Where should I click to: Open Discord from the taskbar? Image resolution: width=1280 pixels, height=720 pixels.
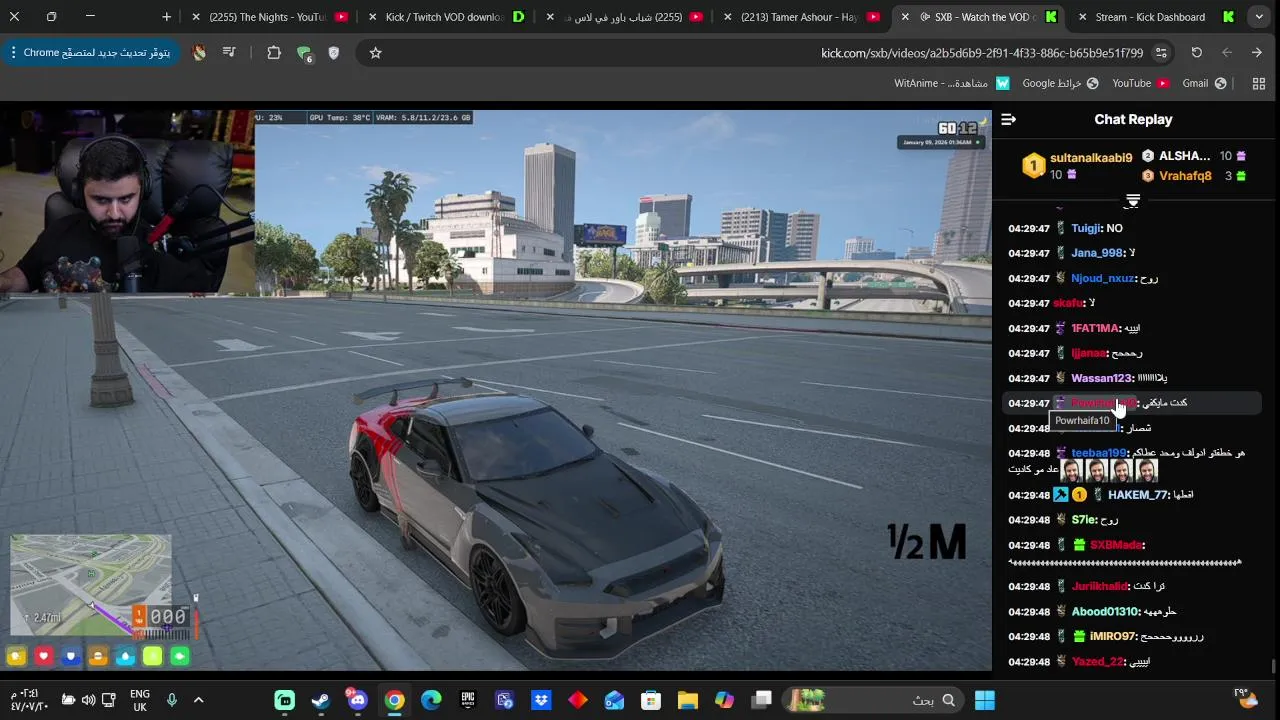[357, 700]
